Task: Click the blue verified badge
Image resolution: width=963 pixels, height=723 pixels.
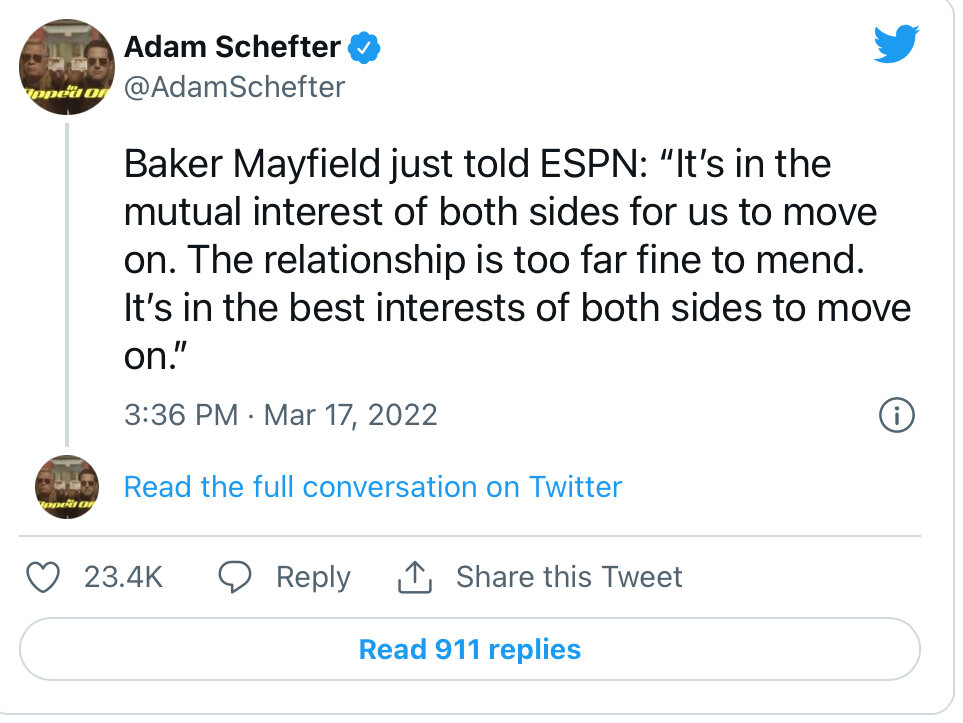Action: click(361, 46)
